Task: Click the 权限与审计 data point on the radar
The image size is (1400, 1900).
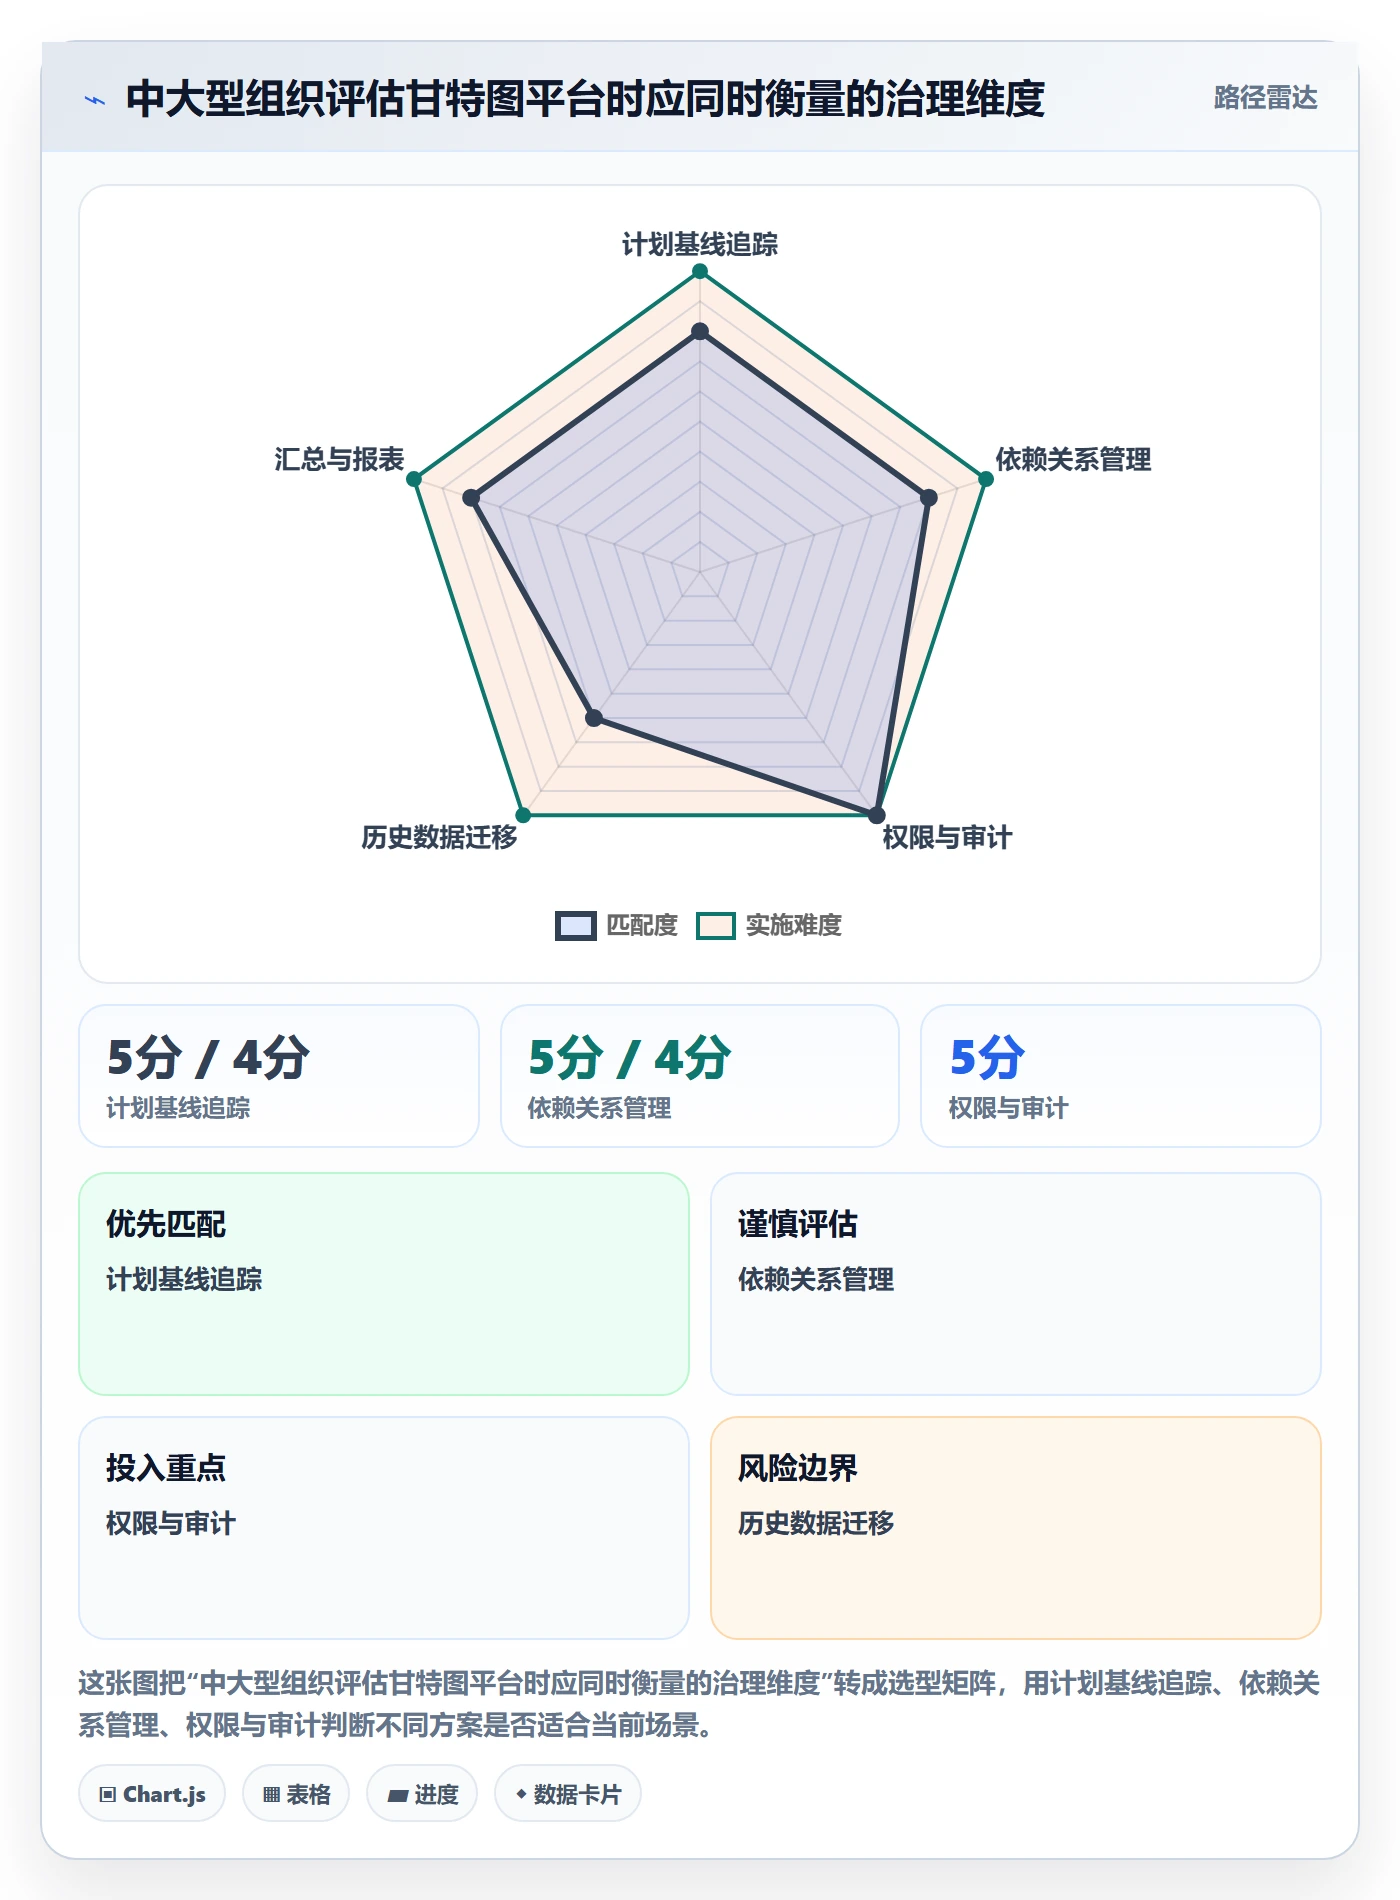Action: (877, 815)
